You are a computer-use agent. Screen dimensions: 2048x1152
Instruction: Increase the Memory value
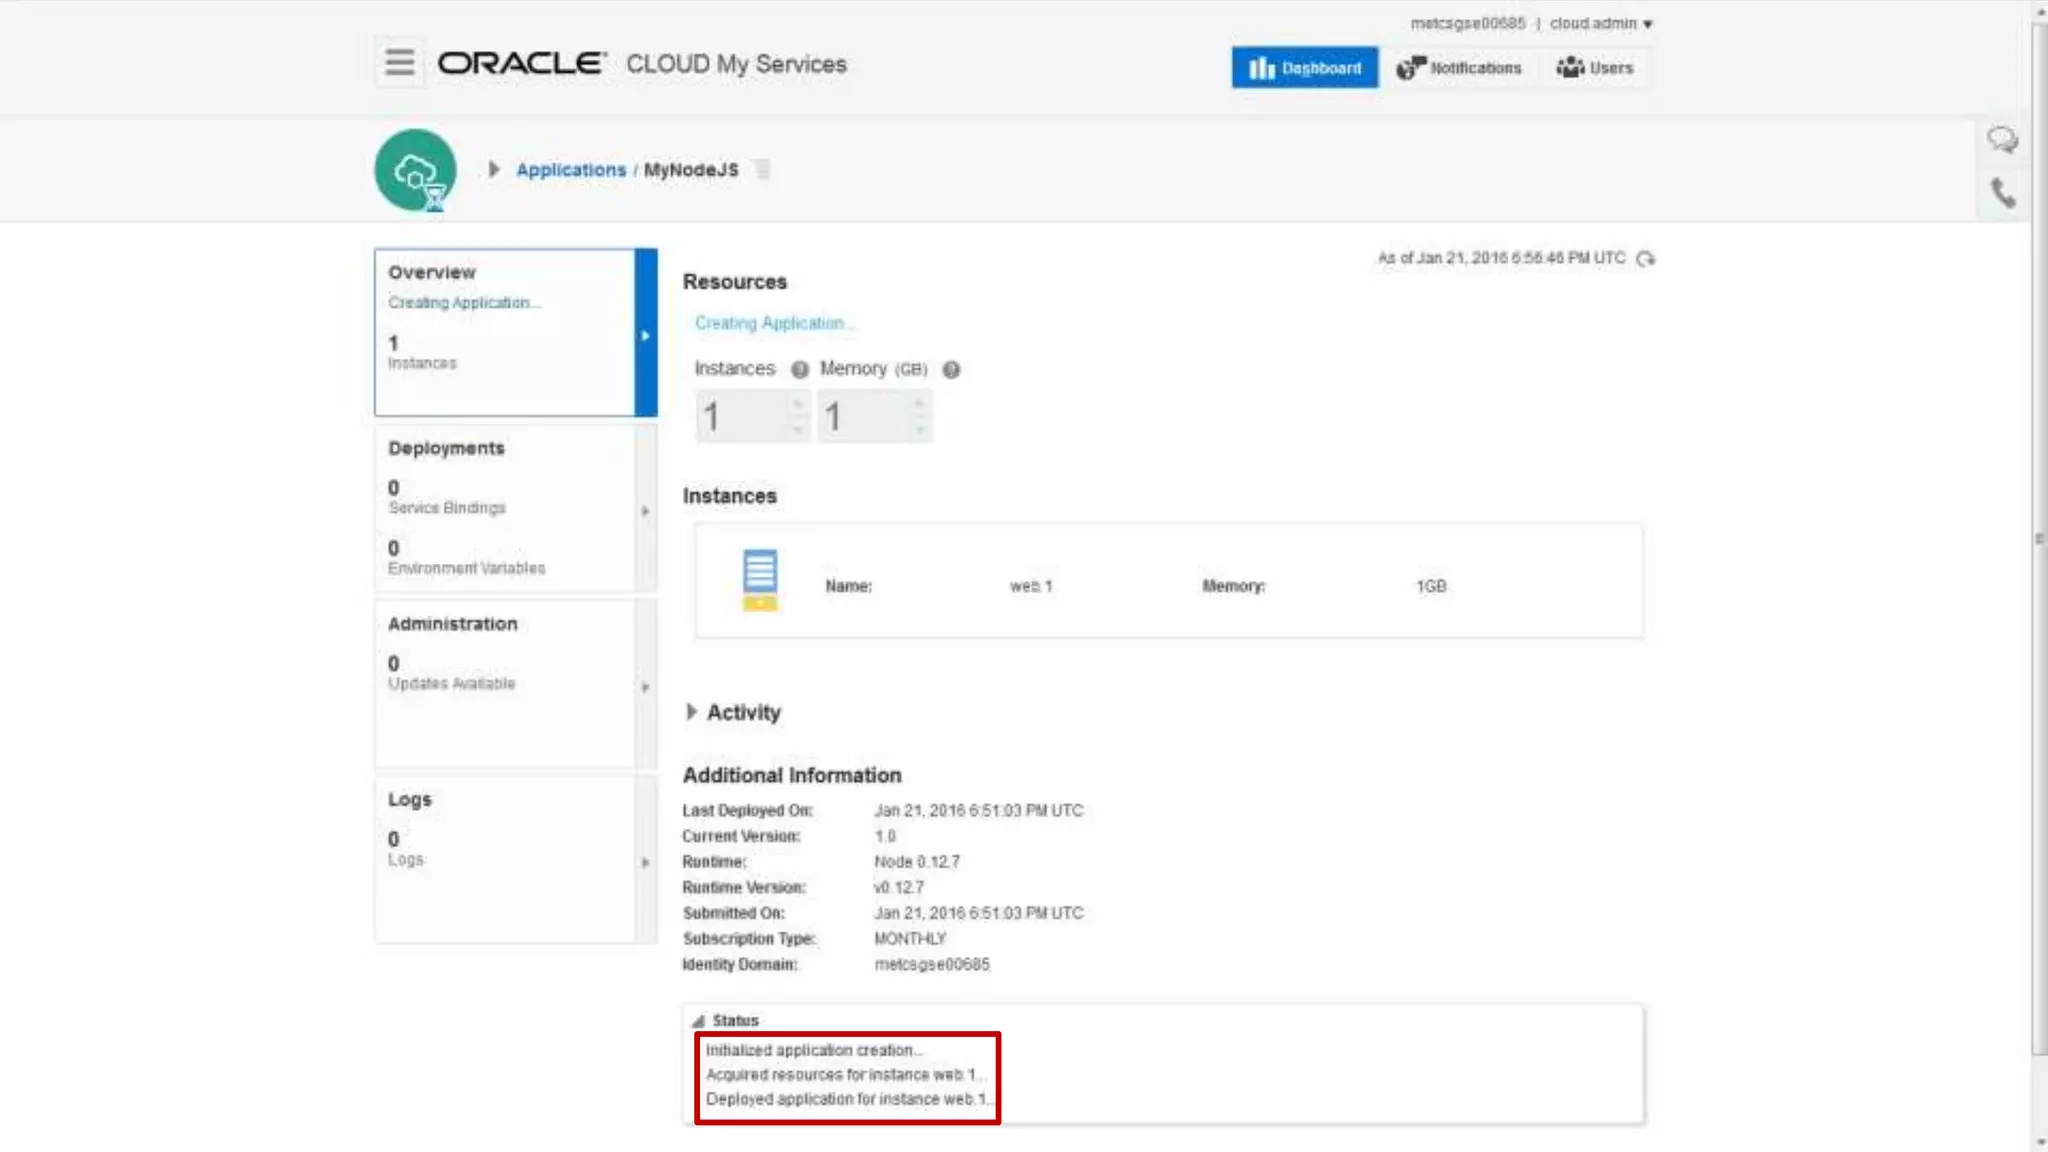(919, 404)
